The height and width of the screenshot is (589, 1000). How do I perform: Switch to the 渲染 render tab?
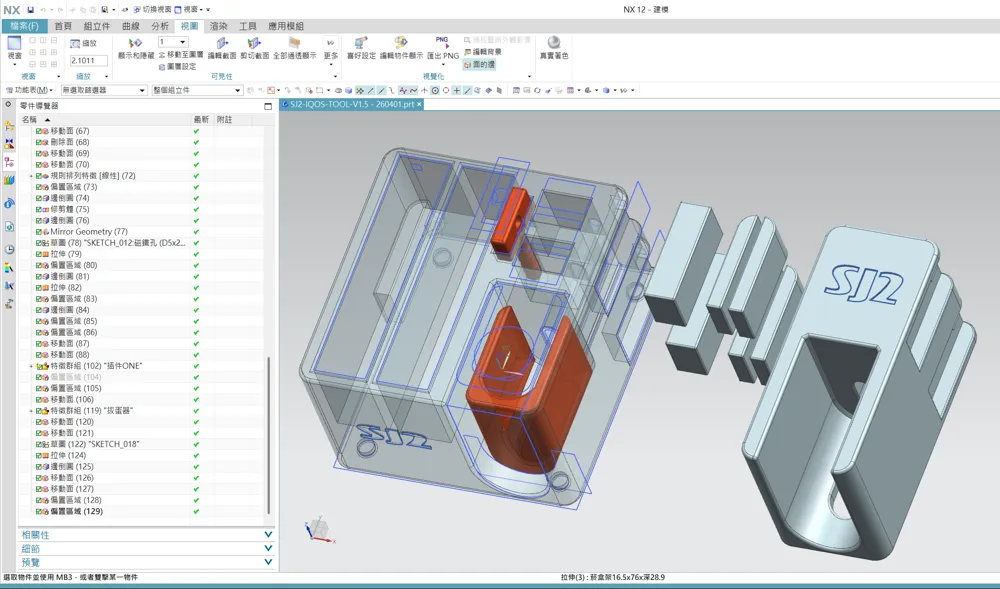[x=219, y=26]
